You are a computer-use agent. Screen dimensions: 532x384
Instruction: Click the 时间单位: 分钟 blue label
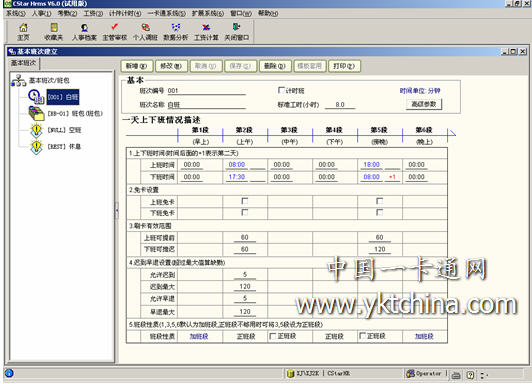(x=420, y=91)
